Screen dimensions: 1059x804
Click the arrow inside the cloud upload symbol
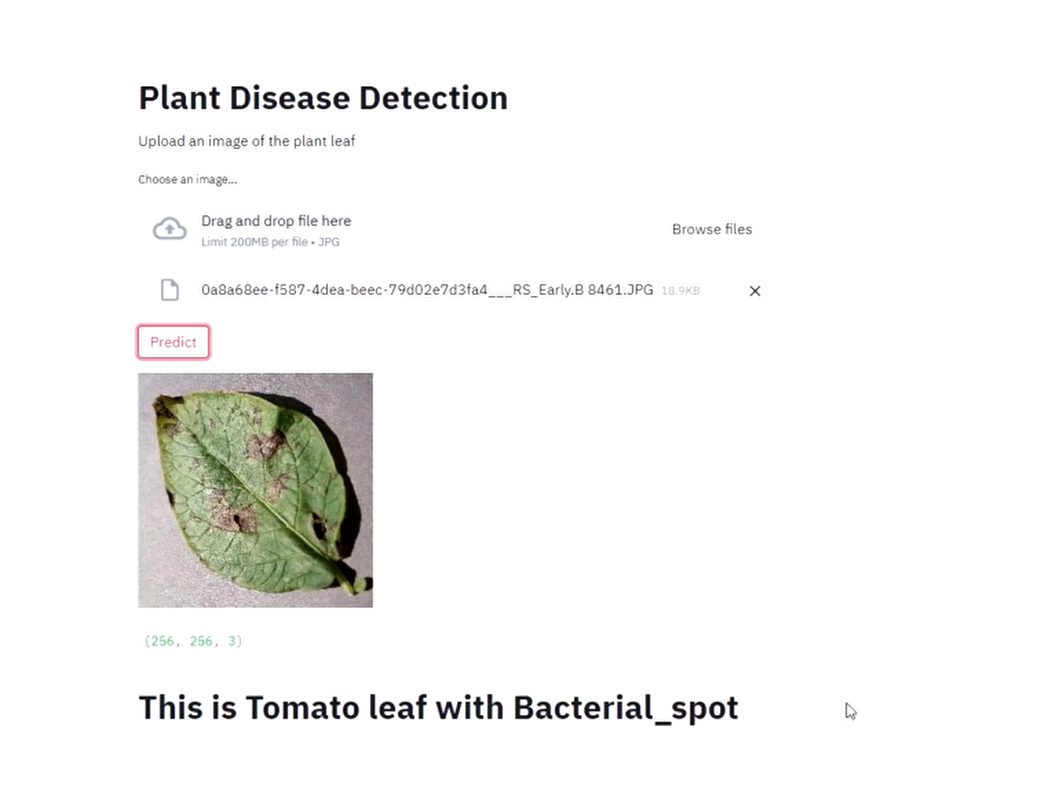tap(170, 230)
